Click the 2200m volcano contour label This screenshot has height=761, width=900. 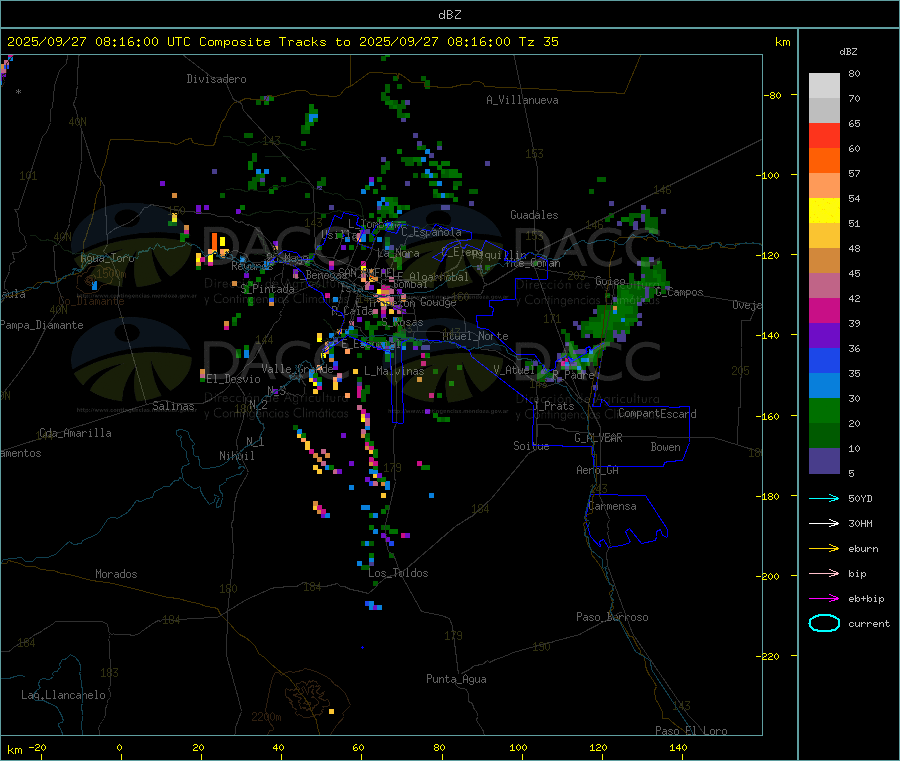[x=266, y=717]
